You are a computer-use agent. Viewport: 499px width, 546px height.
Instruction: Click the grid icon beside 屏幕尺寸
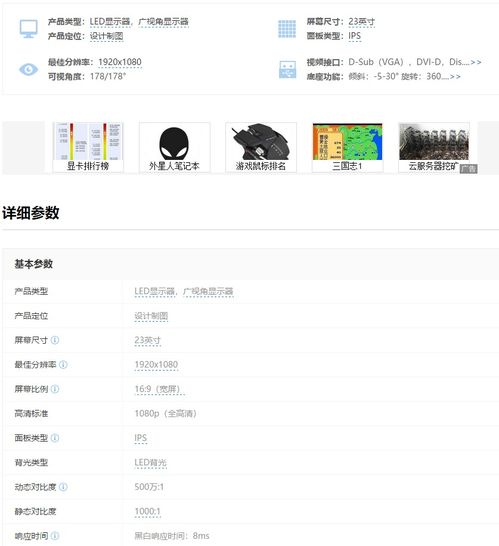[287, 29]
